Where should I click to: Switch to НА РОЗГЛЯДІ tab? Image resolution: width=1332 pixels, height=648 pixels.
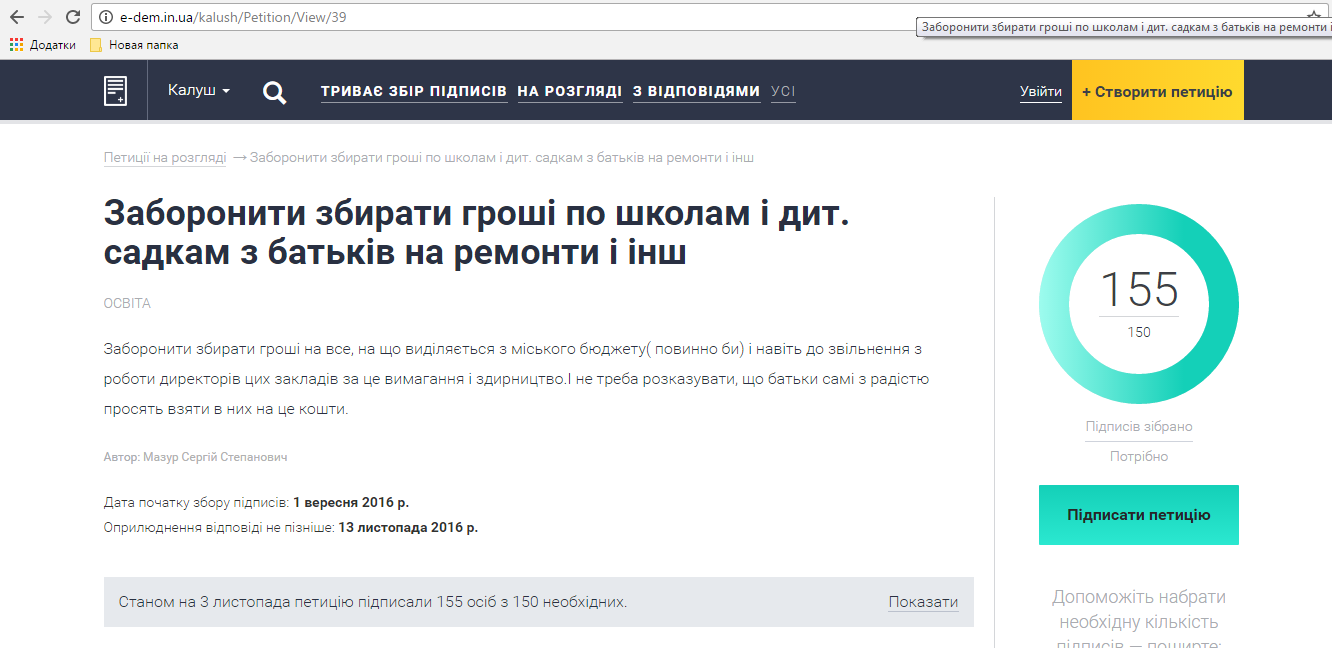point(569,92)
